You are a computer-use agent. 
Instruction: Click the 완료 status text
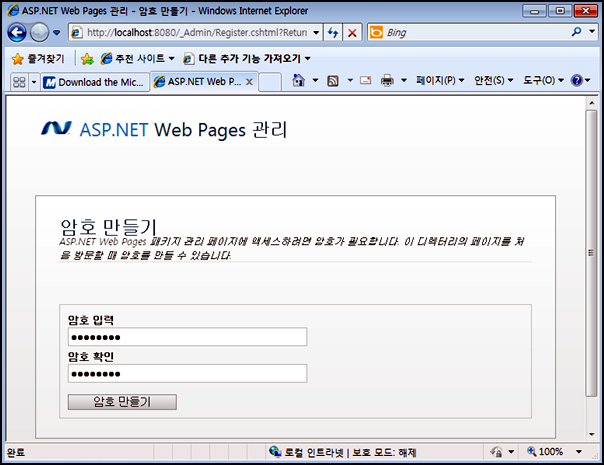click(x=16, y=452)
